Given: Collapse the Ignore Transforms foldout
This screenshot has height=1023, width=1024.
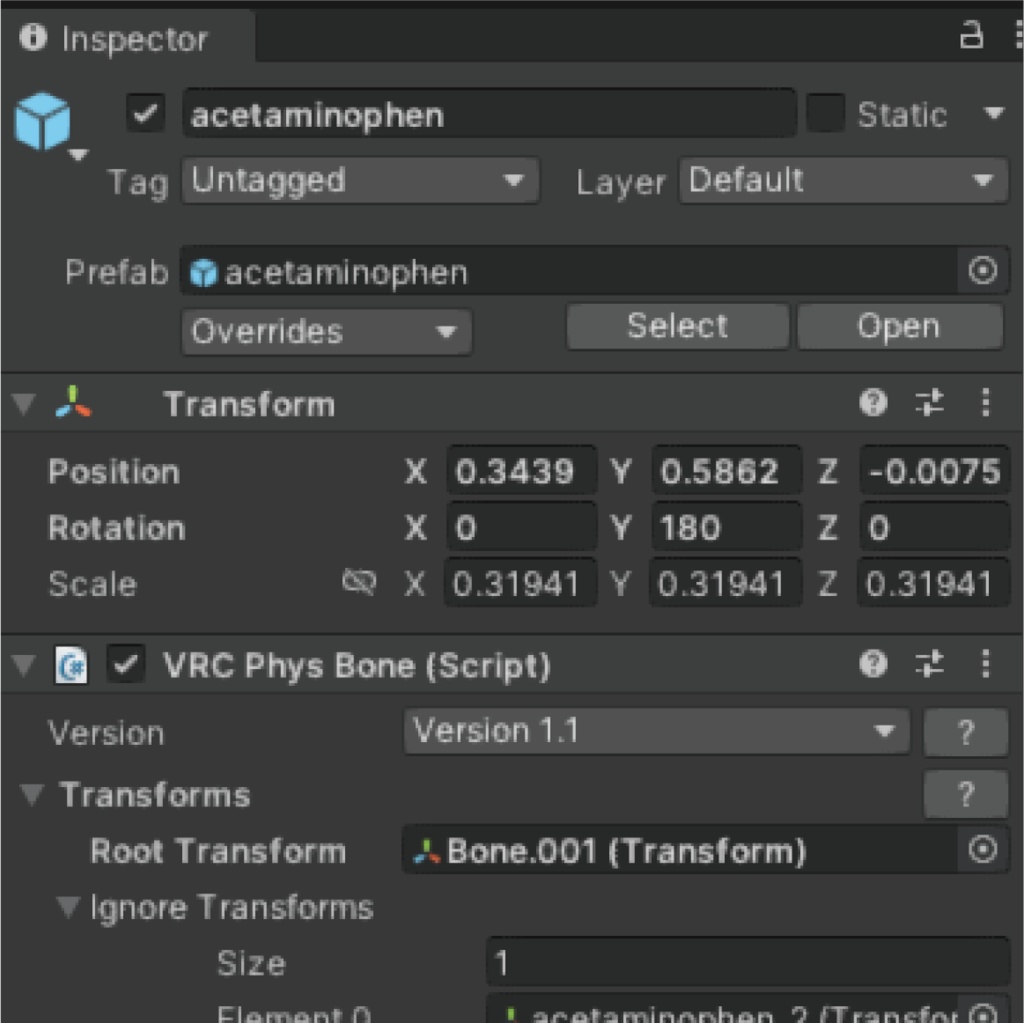Looking at the screenshot, I should 68,906.
